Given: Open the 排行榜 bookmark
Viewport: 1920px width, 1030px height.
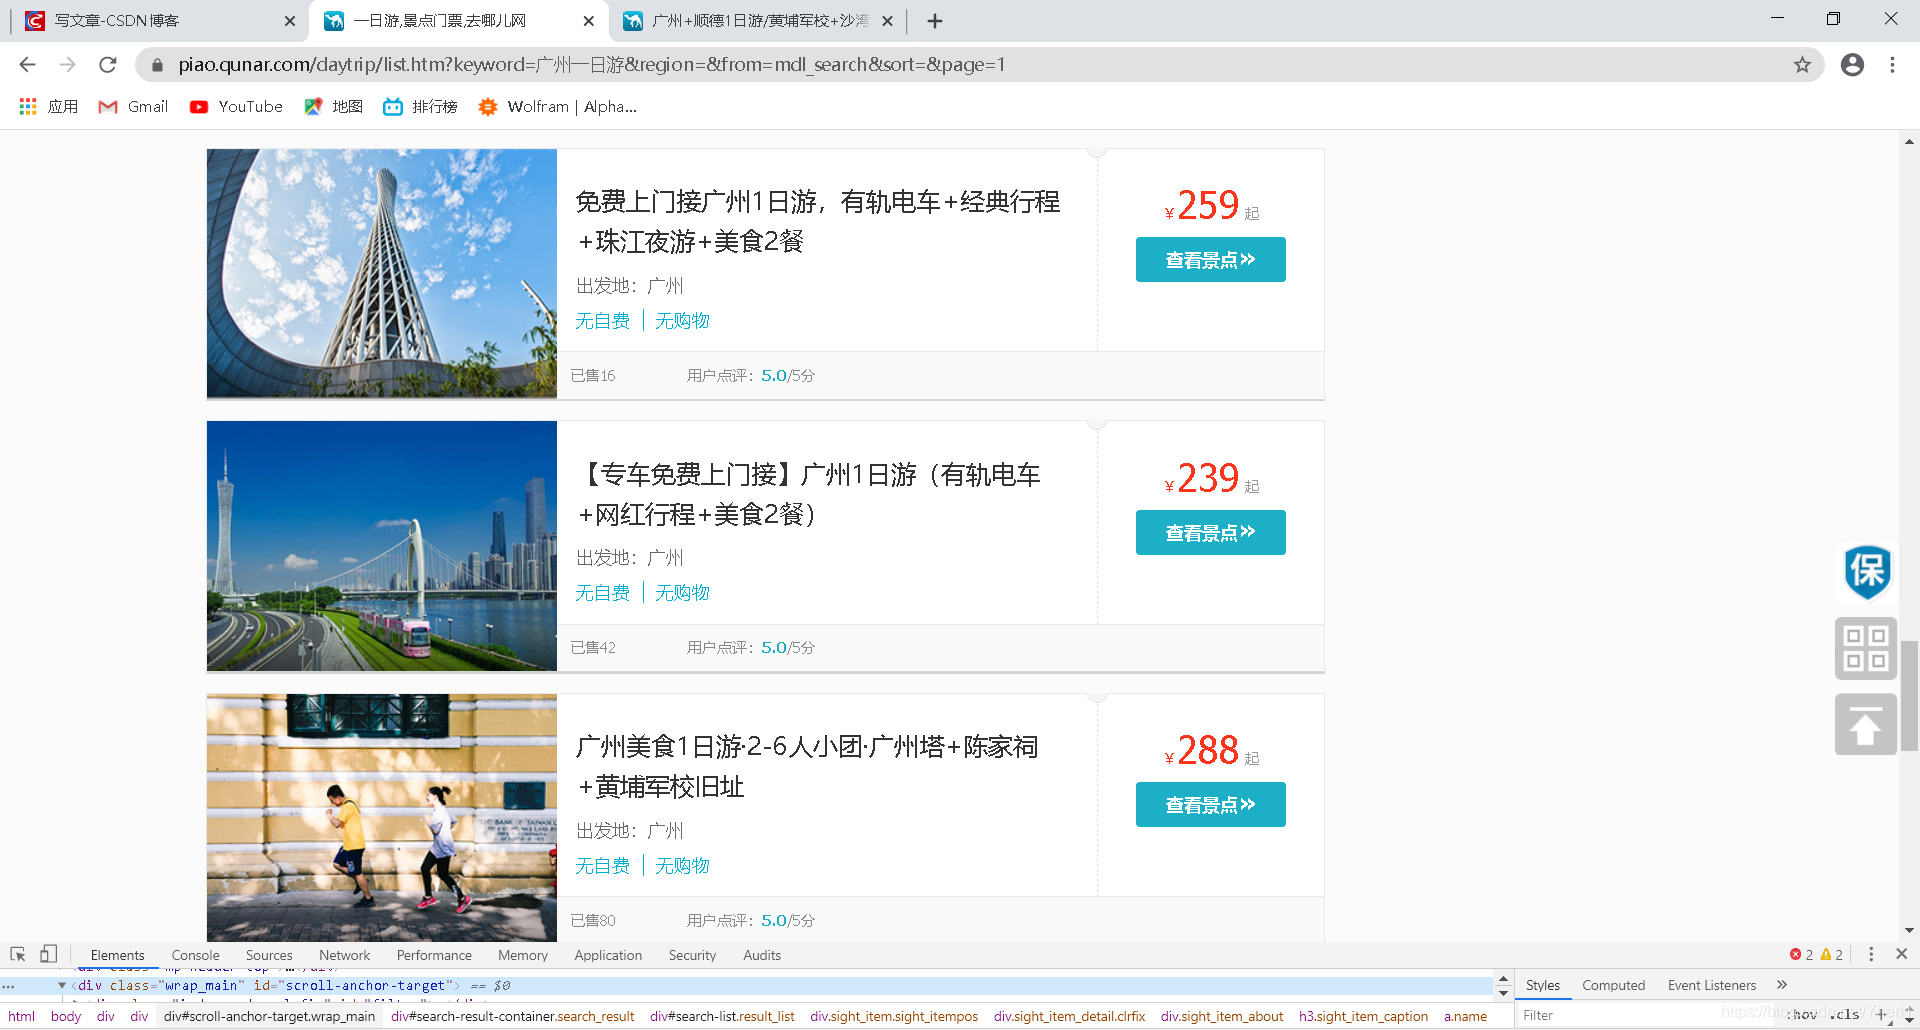Looking at the screenshot, I should pos(420,107).
